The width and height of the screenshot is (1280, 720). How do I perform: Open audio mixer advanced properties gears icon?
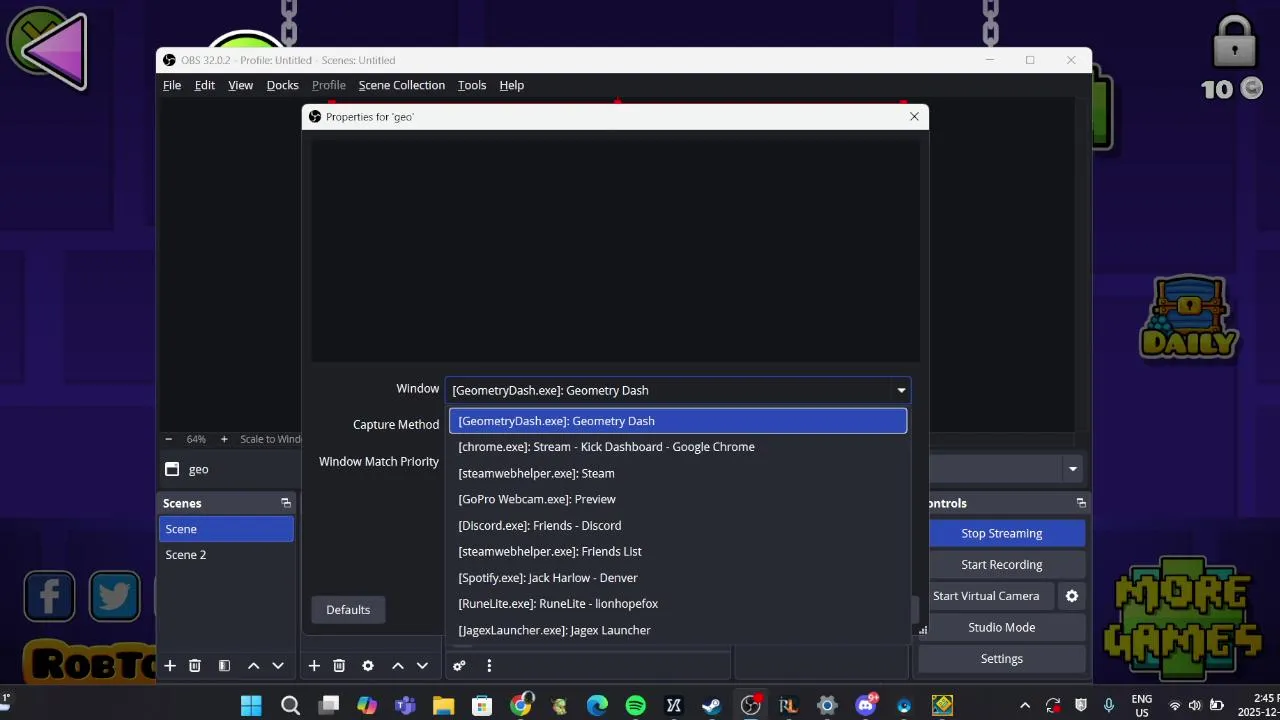click(460, 666)
